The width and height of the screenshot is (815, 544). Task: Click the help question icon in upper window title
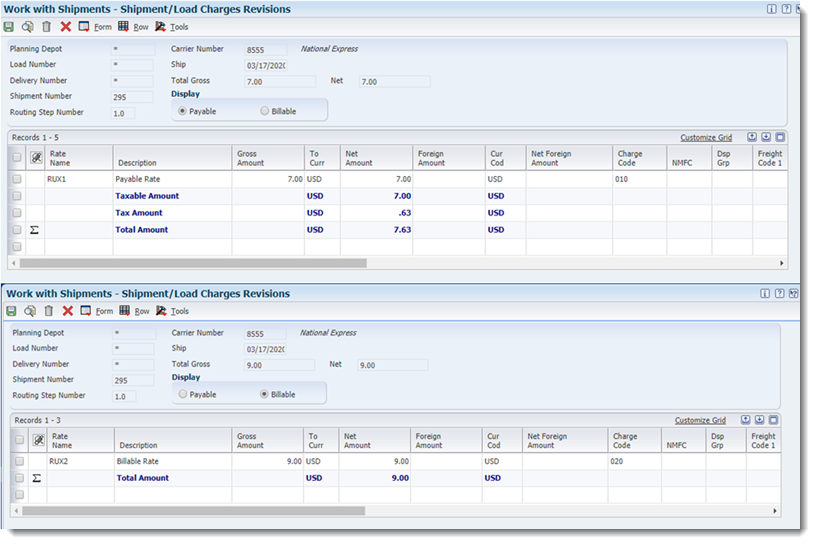[x=786, y=9]
